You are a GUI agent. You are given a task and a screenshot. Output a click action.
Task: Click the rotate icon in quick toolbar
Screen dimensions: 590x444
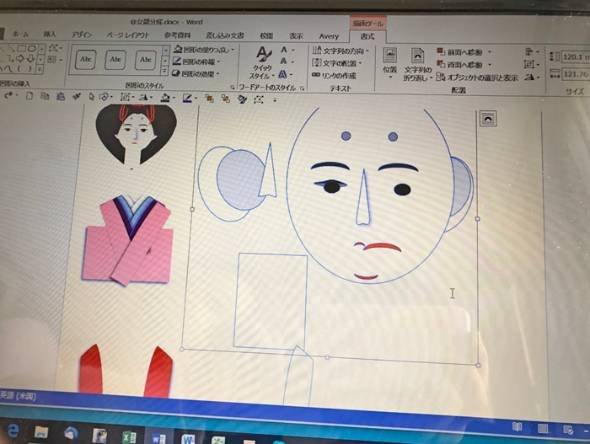pyautogui.click(x=145, y=98)
